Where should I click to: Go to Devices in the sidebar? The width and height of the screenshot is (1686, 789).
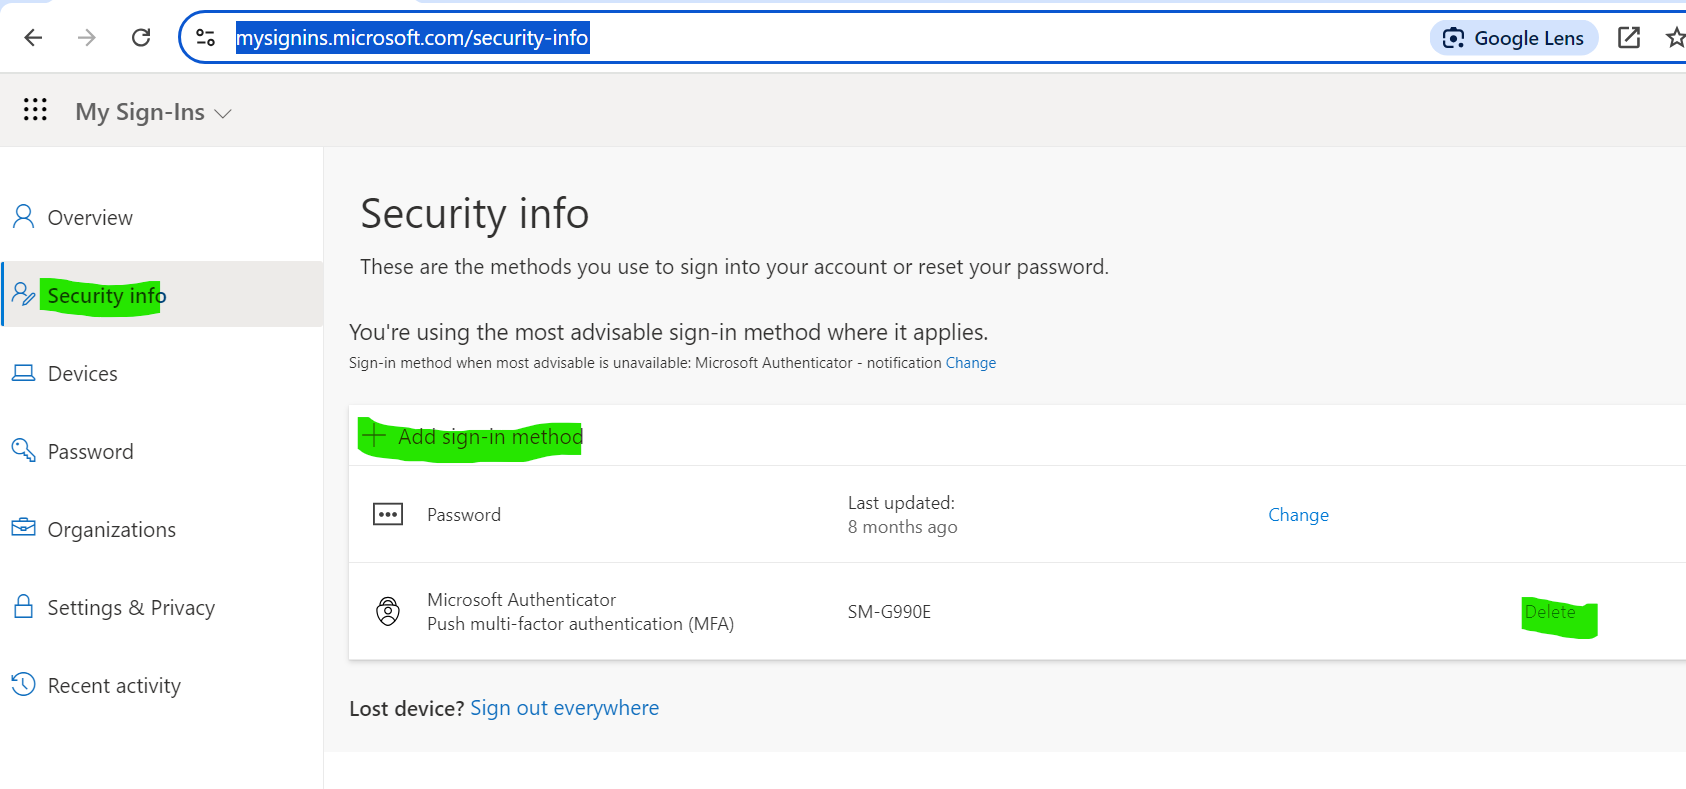pos(83,374)
